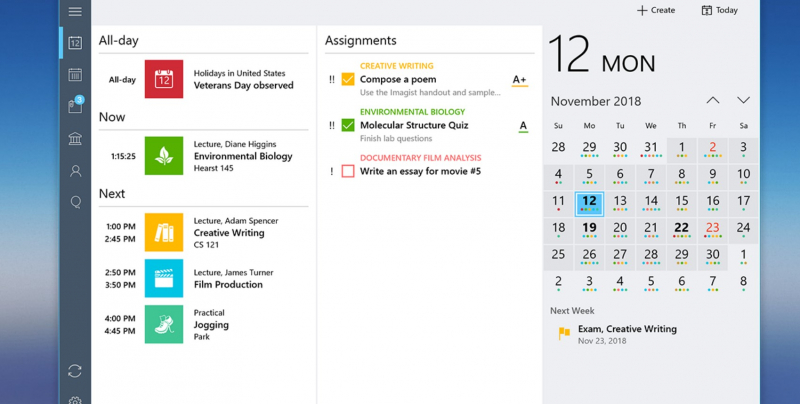Open the week calendar view icon

75,74
